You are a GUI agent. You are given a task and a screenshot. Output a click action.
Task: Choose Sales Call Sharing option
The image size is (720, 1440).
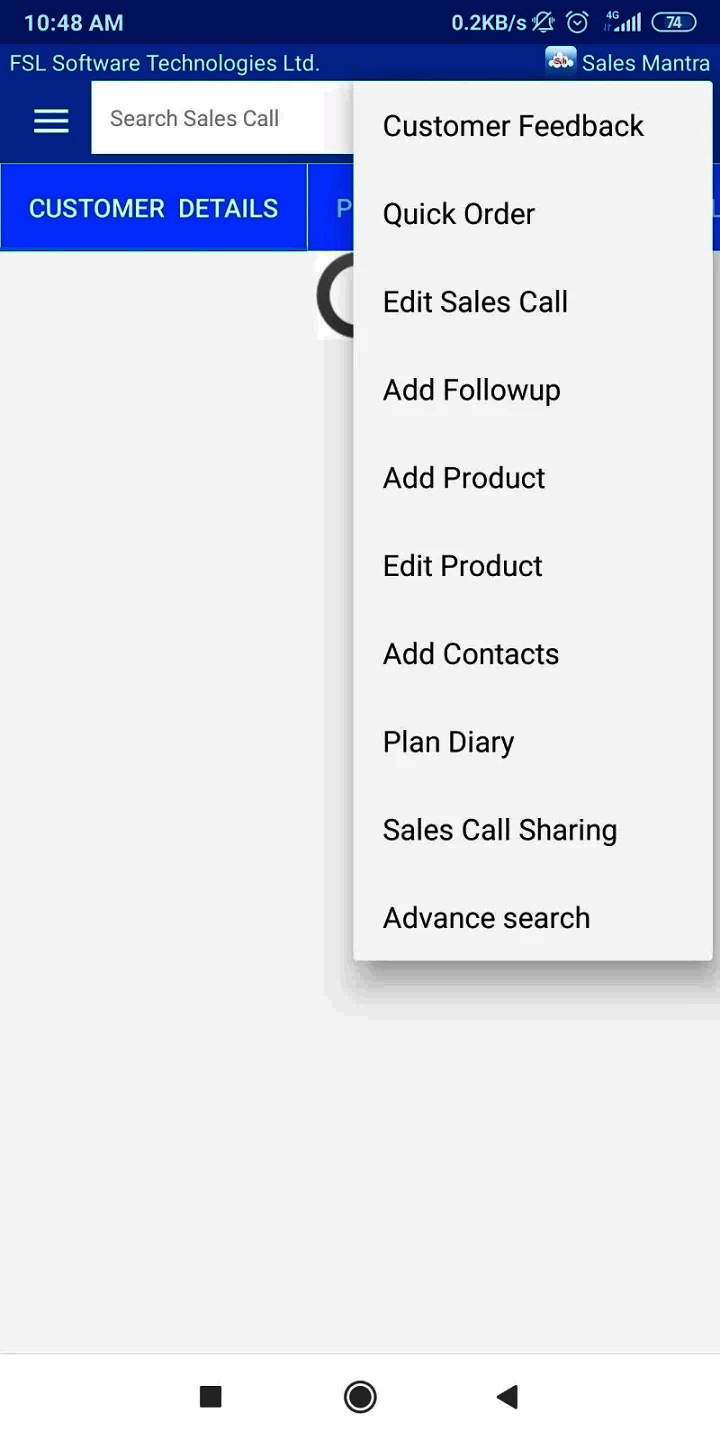click(x=500, y=830)
